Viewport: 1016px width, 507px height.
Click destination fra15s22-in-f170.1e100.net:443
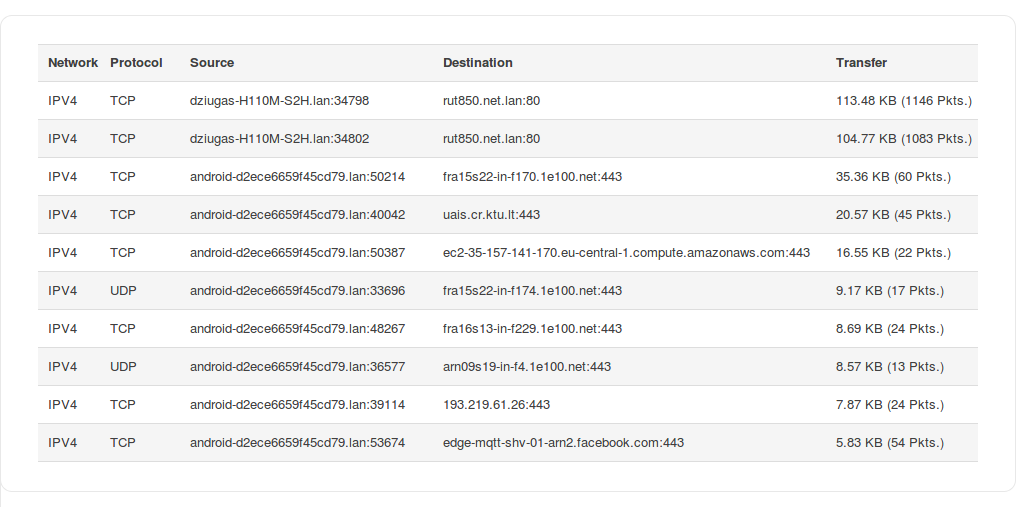(532, 177)
